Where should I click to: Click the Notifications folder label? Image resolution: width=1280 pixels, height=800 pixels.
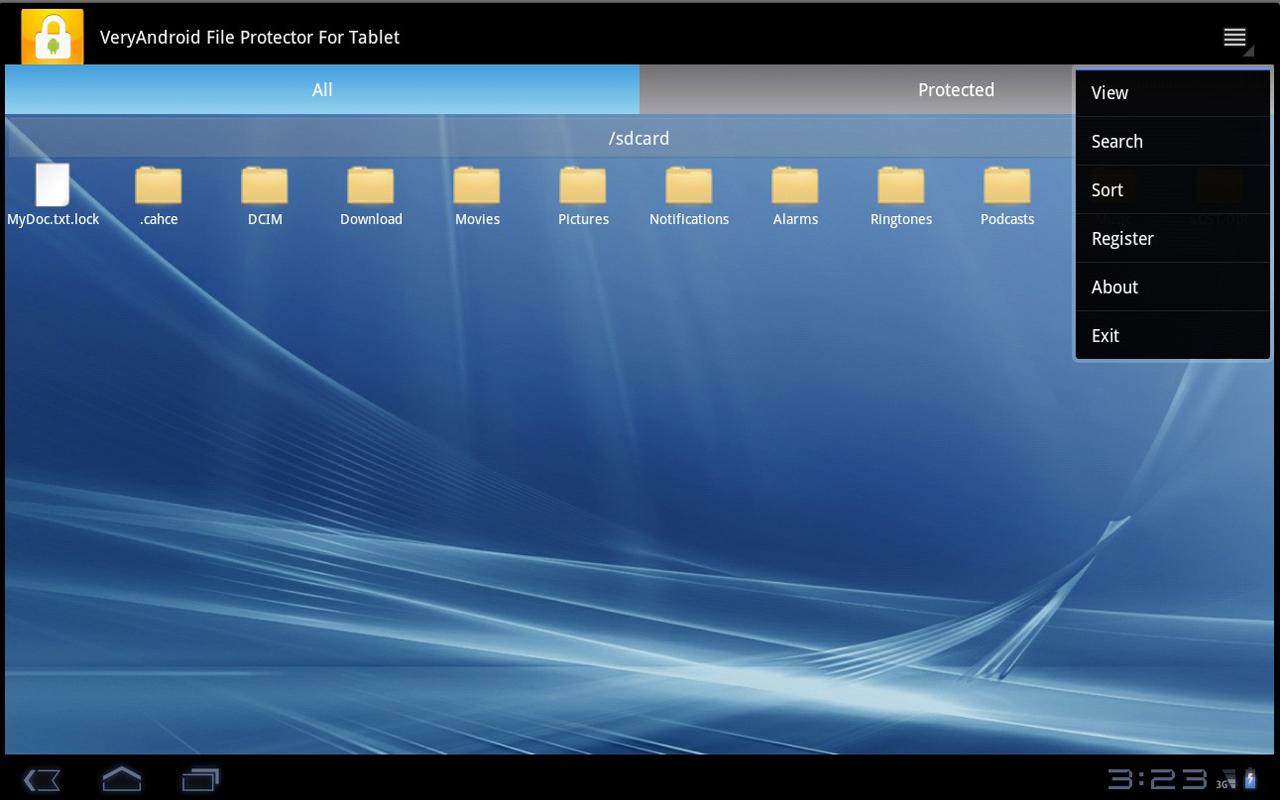[689, 219]
